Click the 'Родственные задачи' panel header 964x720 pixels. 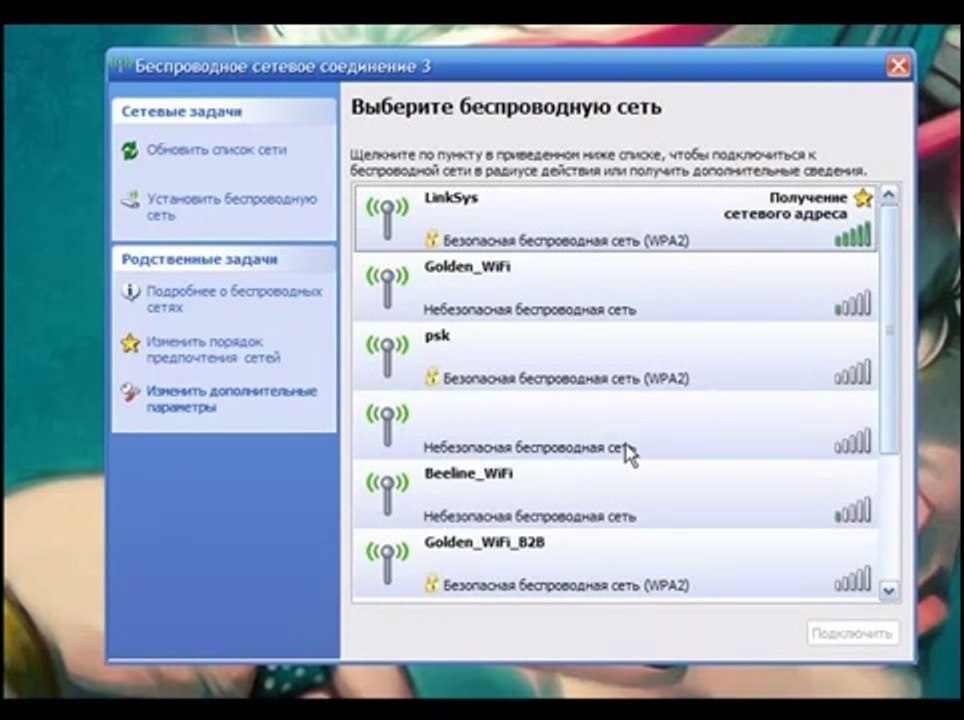[224, 259]
